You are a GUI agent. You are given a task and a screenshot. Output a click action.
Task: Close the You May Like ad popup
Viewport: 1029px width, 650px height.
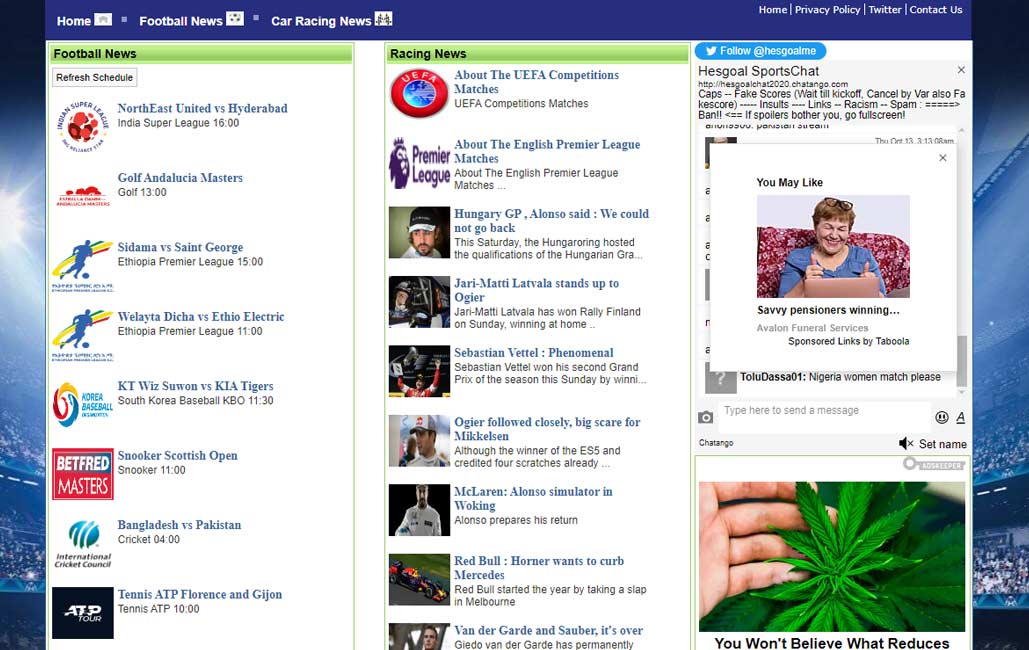pos(942,158)
